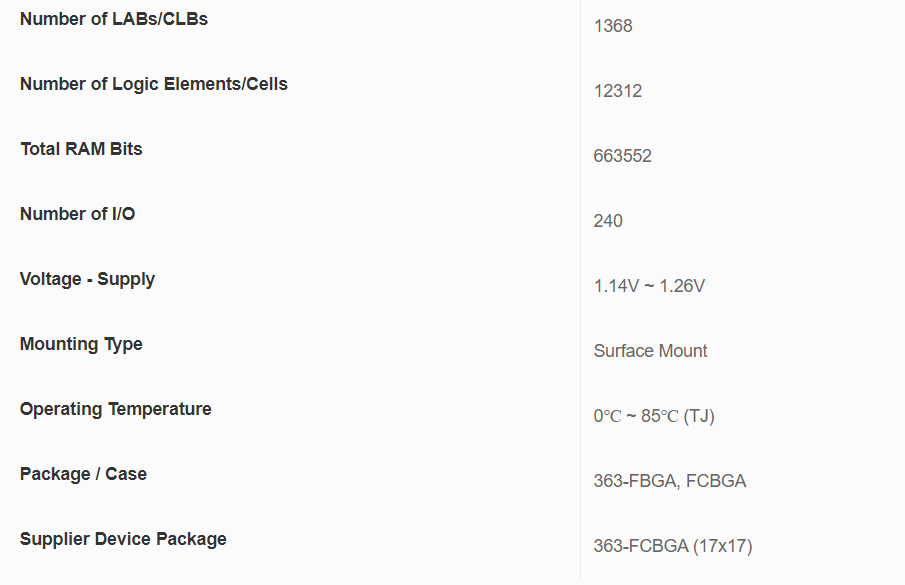Click the 'Number of Logic Elements/Cells' label
Image resolution: width=905 pixels, height=585 pixels.
coord(154,84)
